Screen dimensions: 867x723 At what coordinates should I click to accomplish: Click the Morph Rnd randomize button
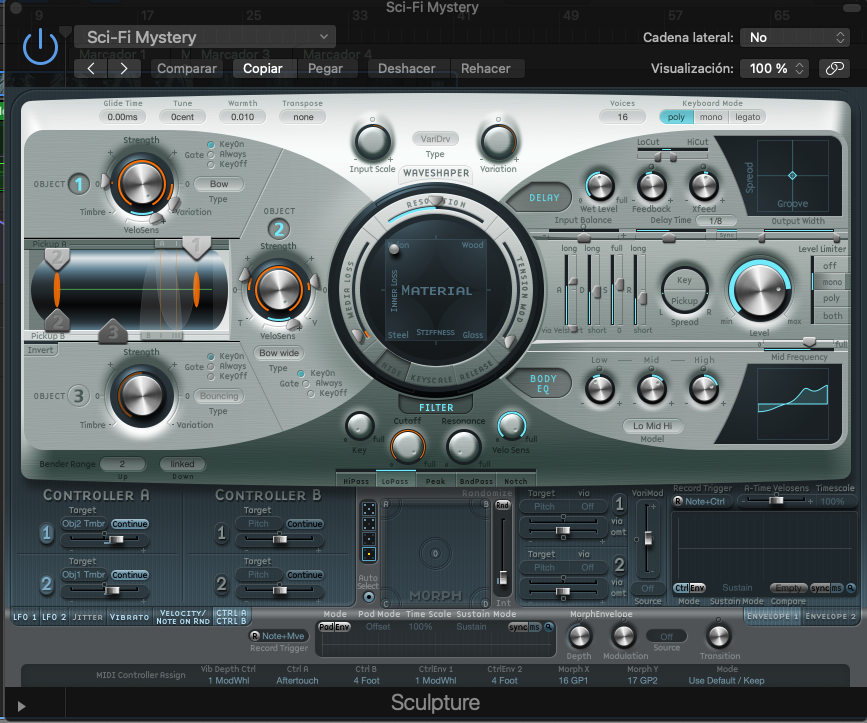coord(502,506)
